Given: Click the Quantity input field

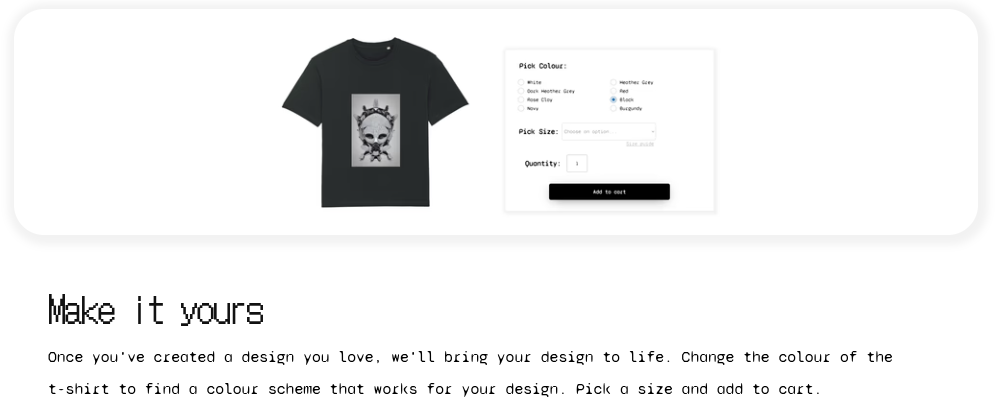Looking at the screenshot, I should coord(577,163).
